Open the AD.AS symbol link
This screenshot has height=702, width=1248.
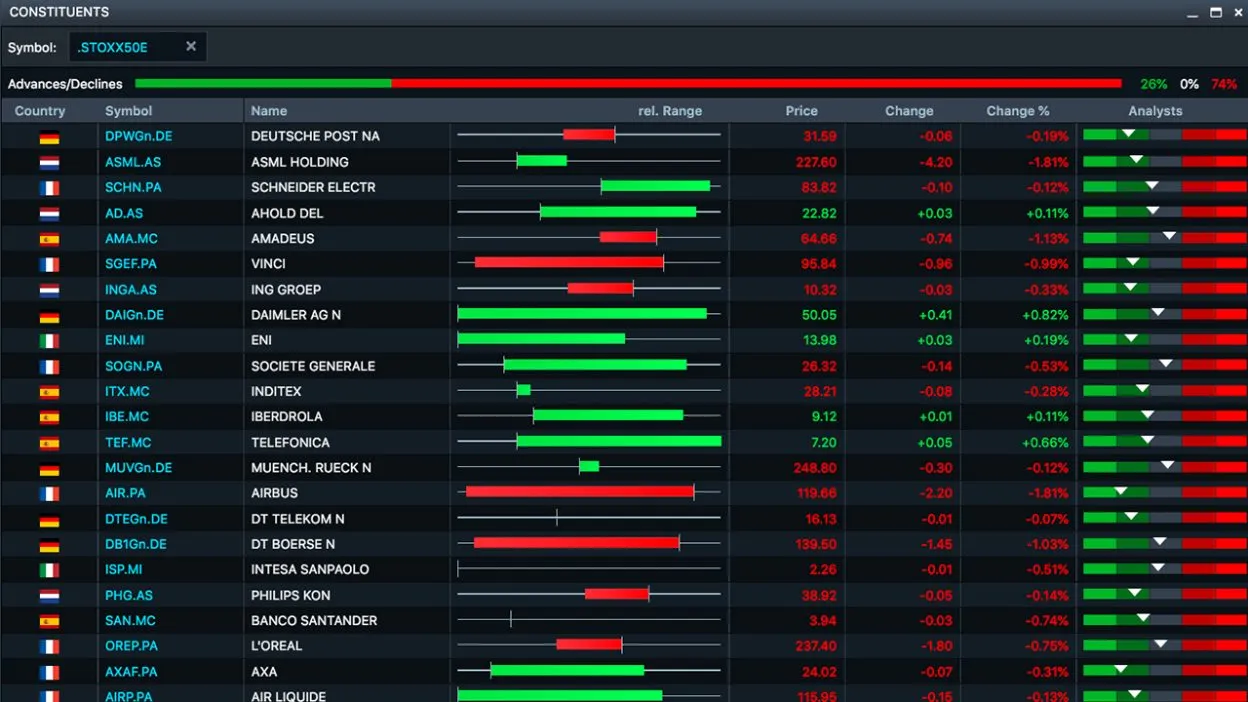(x=124, y=213)
